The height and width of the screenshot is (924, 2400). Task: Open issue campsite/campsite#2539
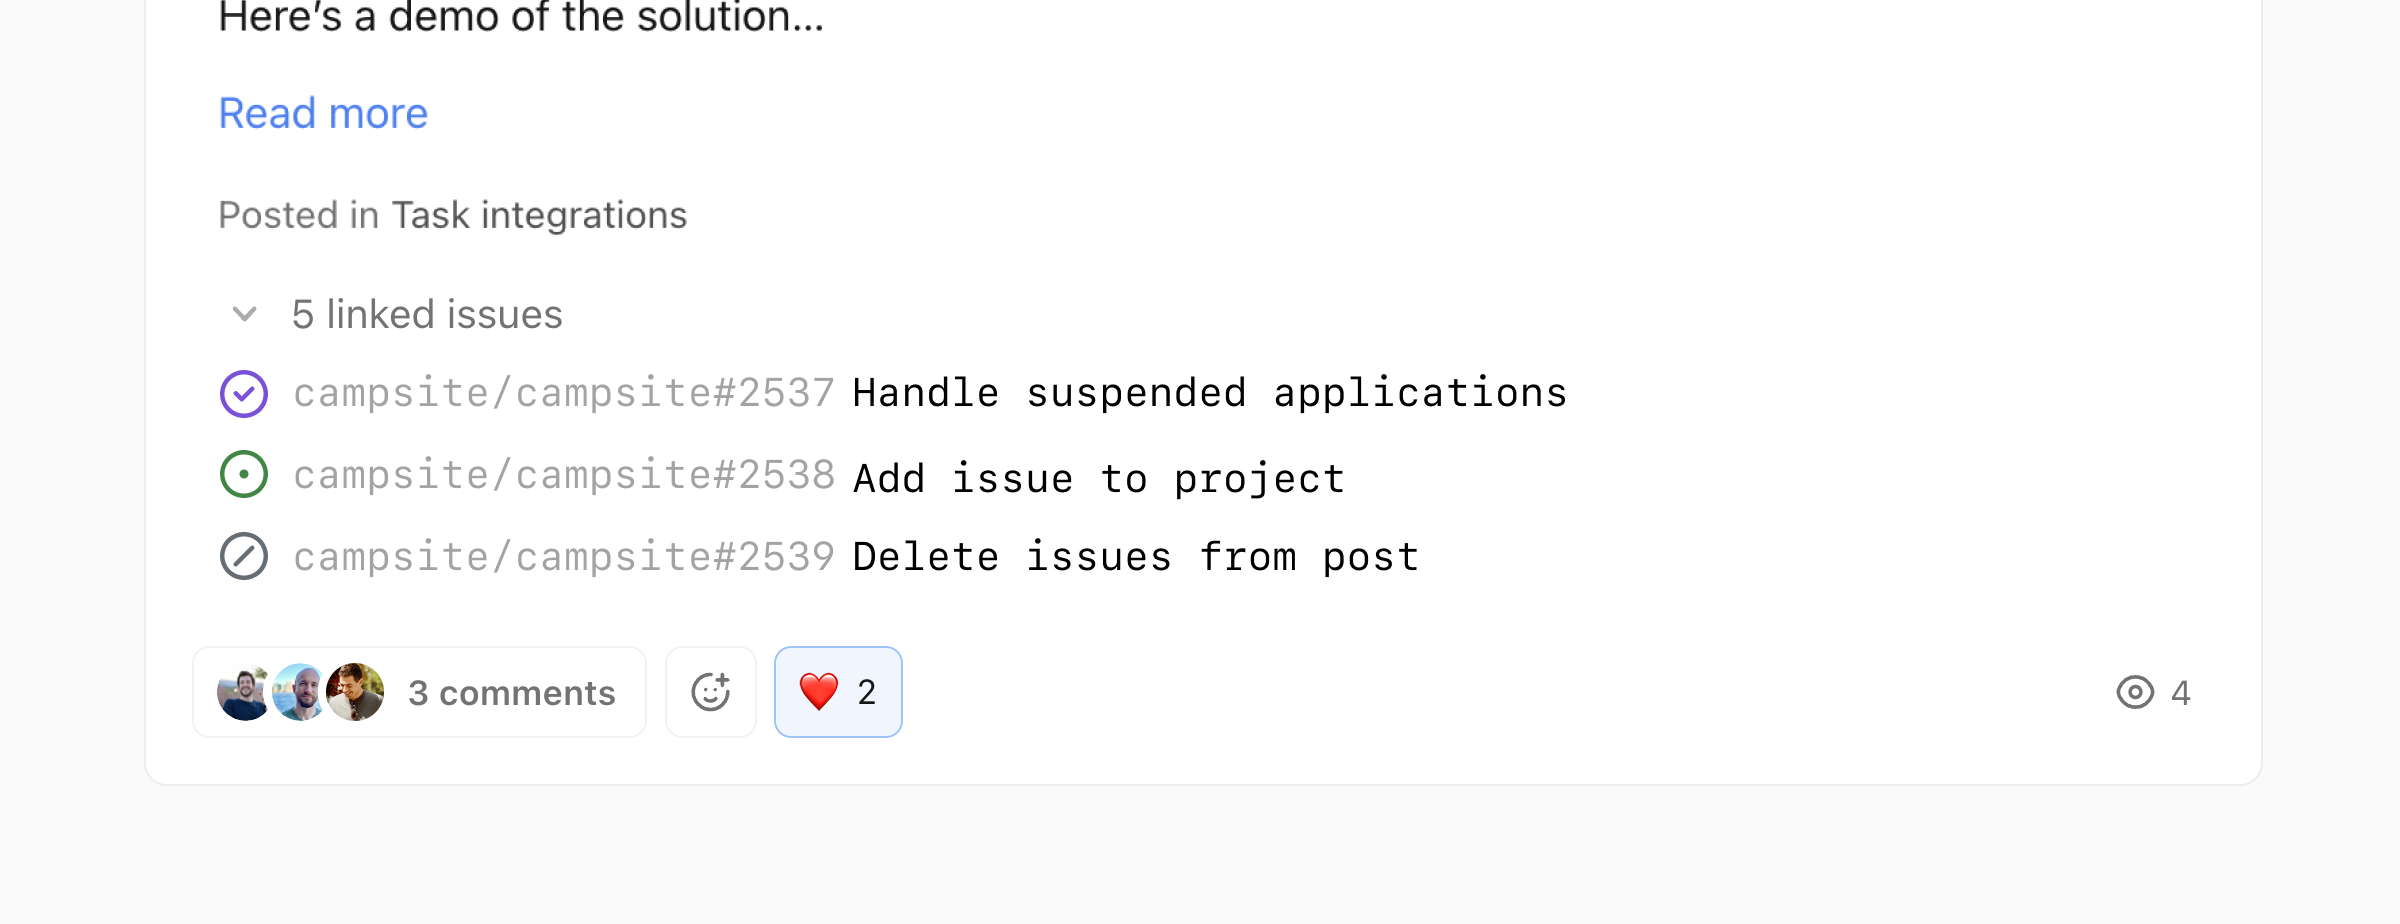[x=563, y=557]
